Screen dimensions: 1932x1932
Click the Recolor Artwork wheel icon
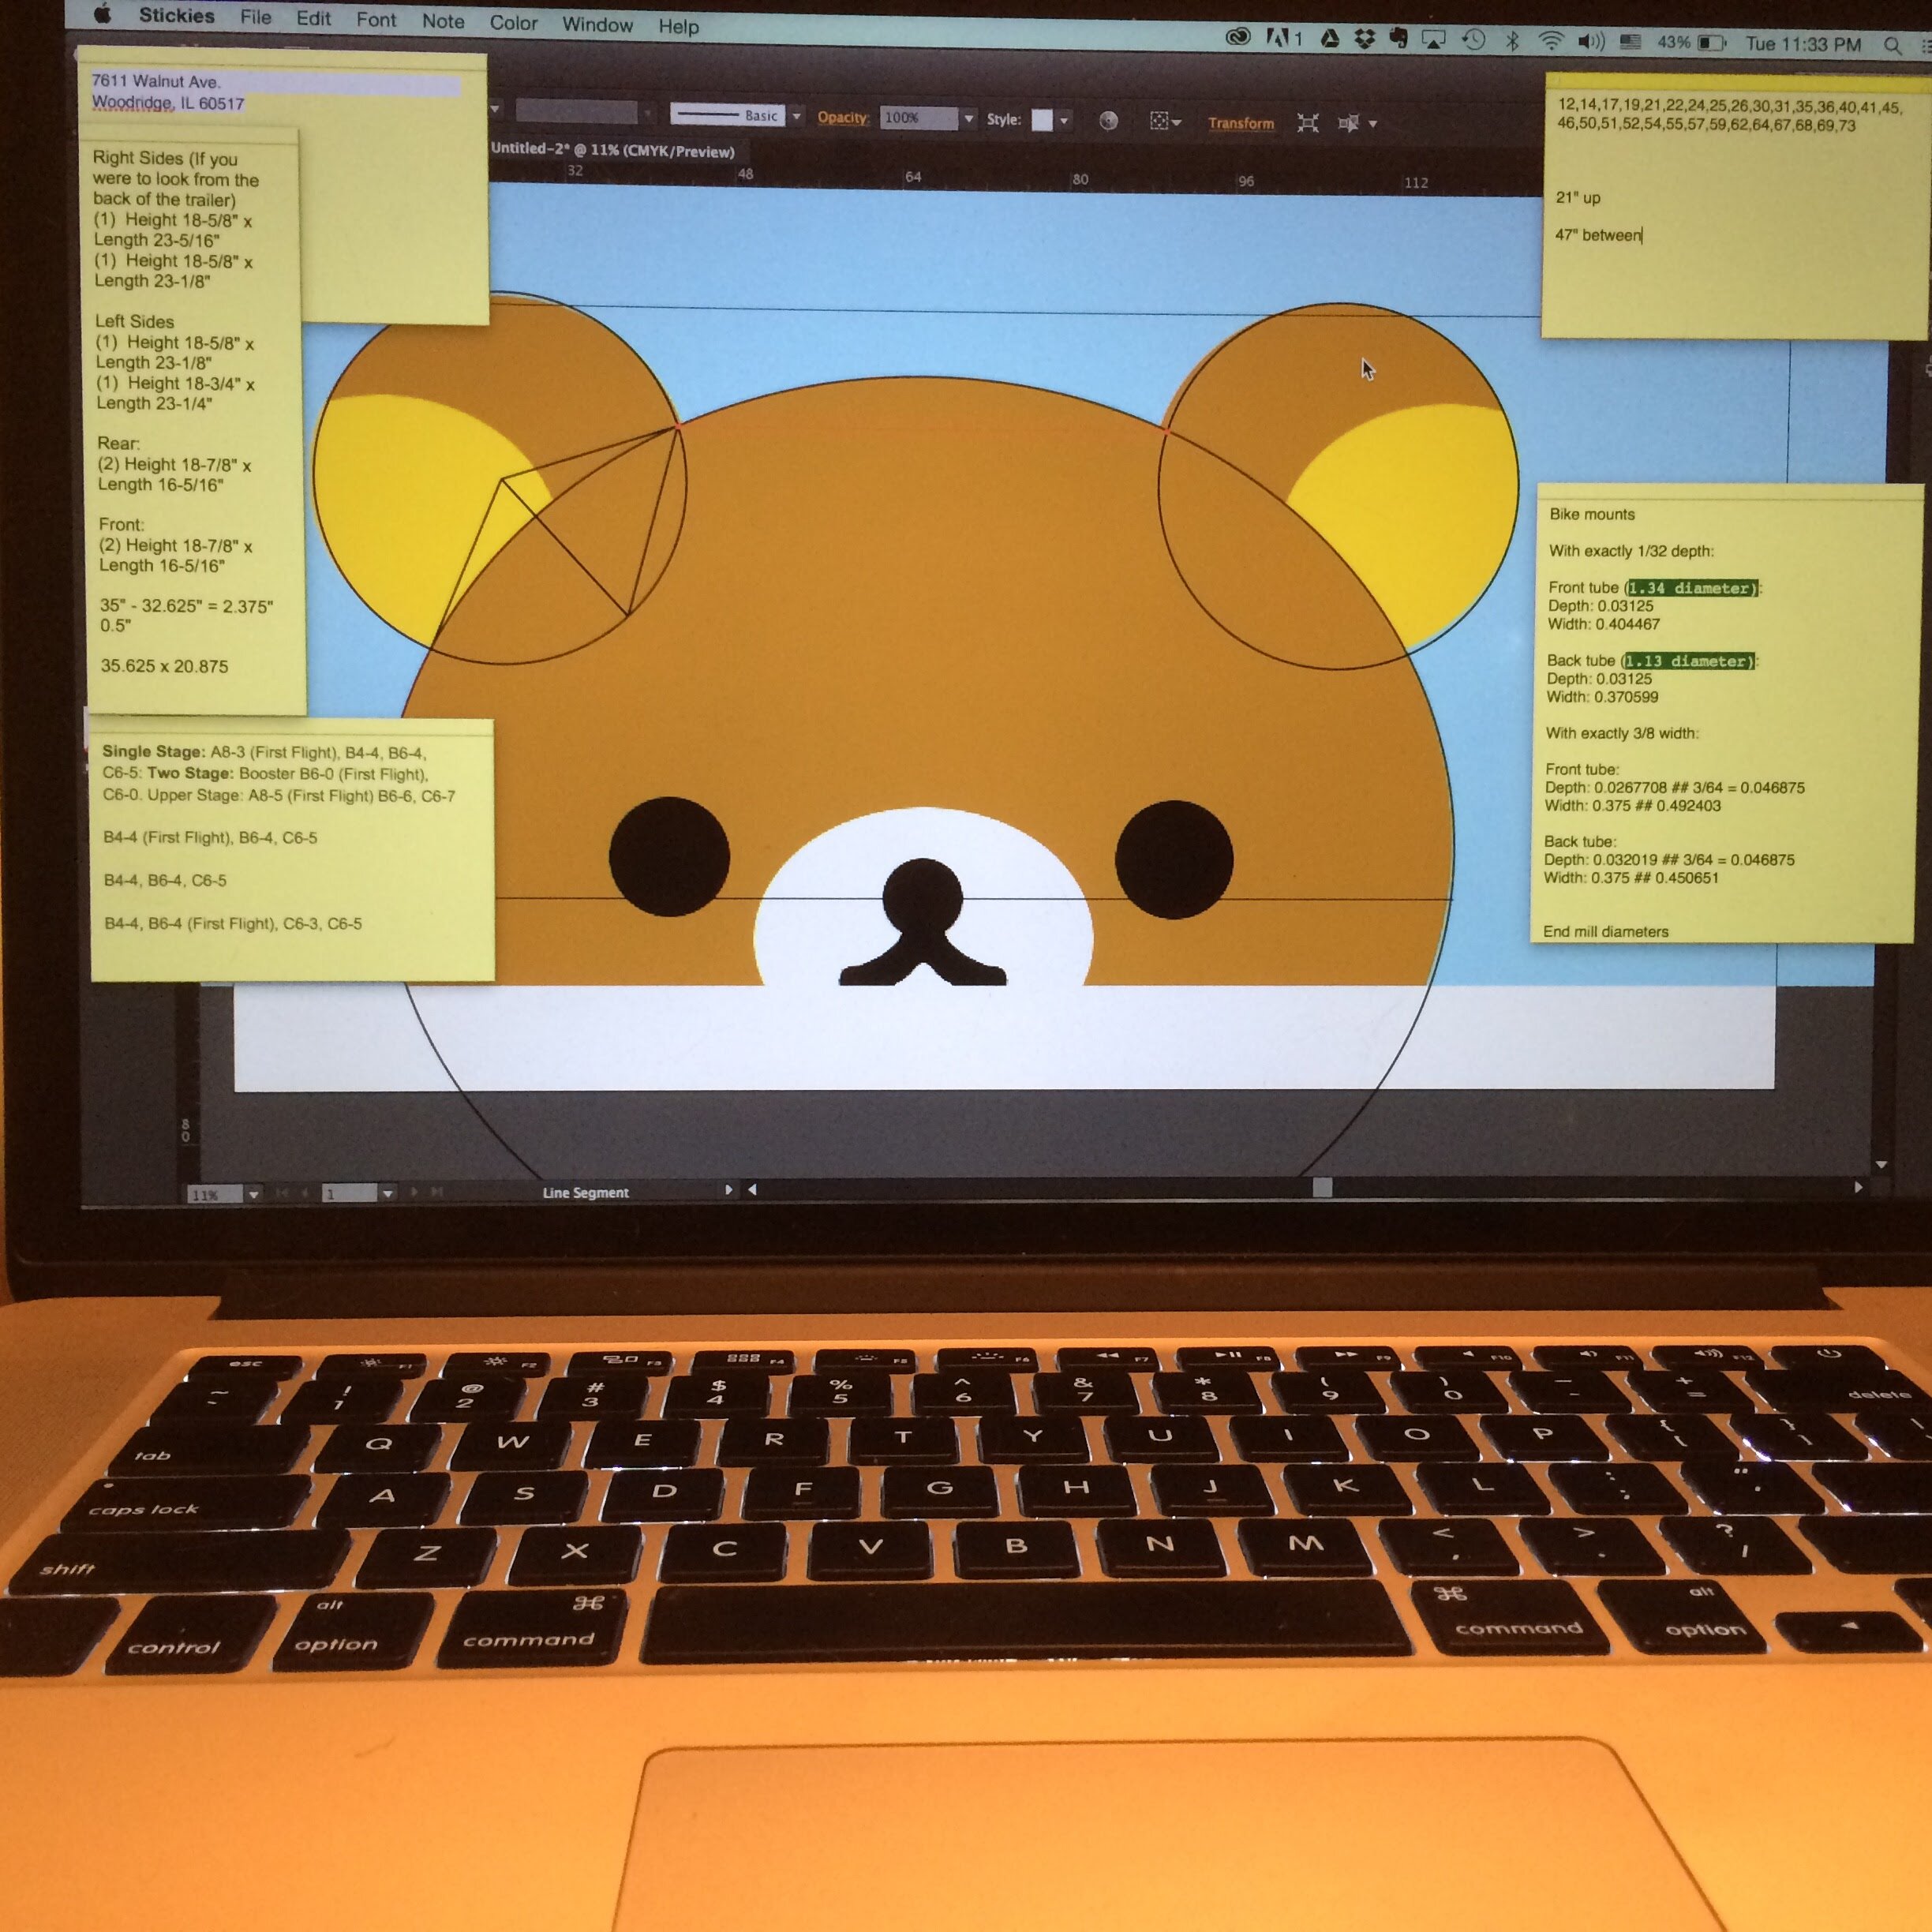(1108, 121)
